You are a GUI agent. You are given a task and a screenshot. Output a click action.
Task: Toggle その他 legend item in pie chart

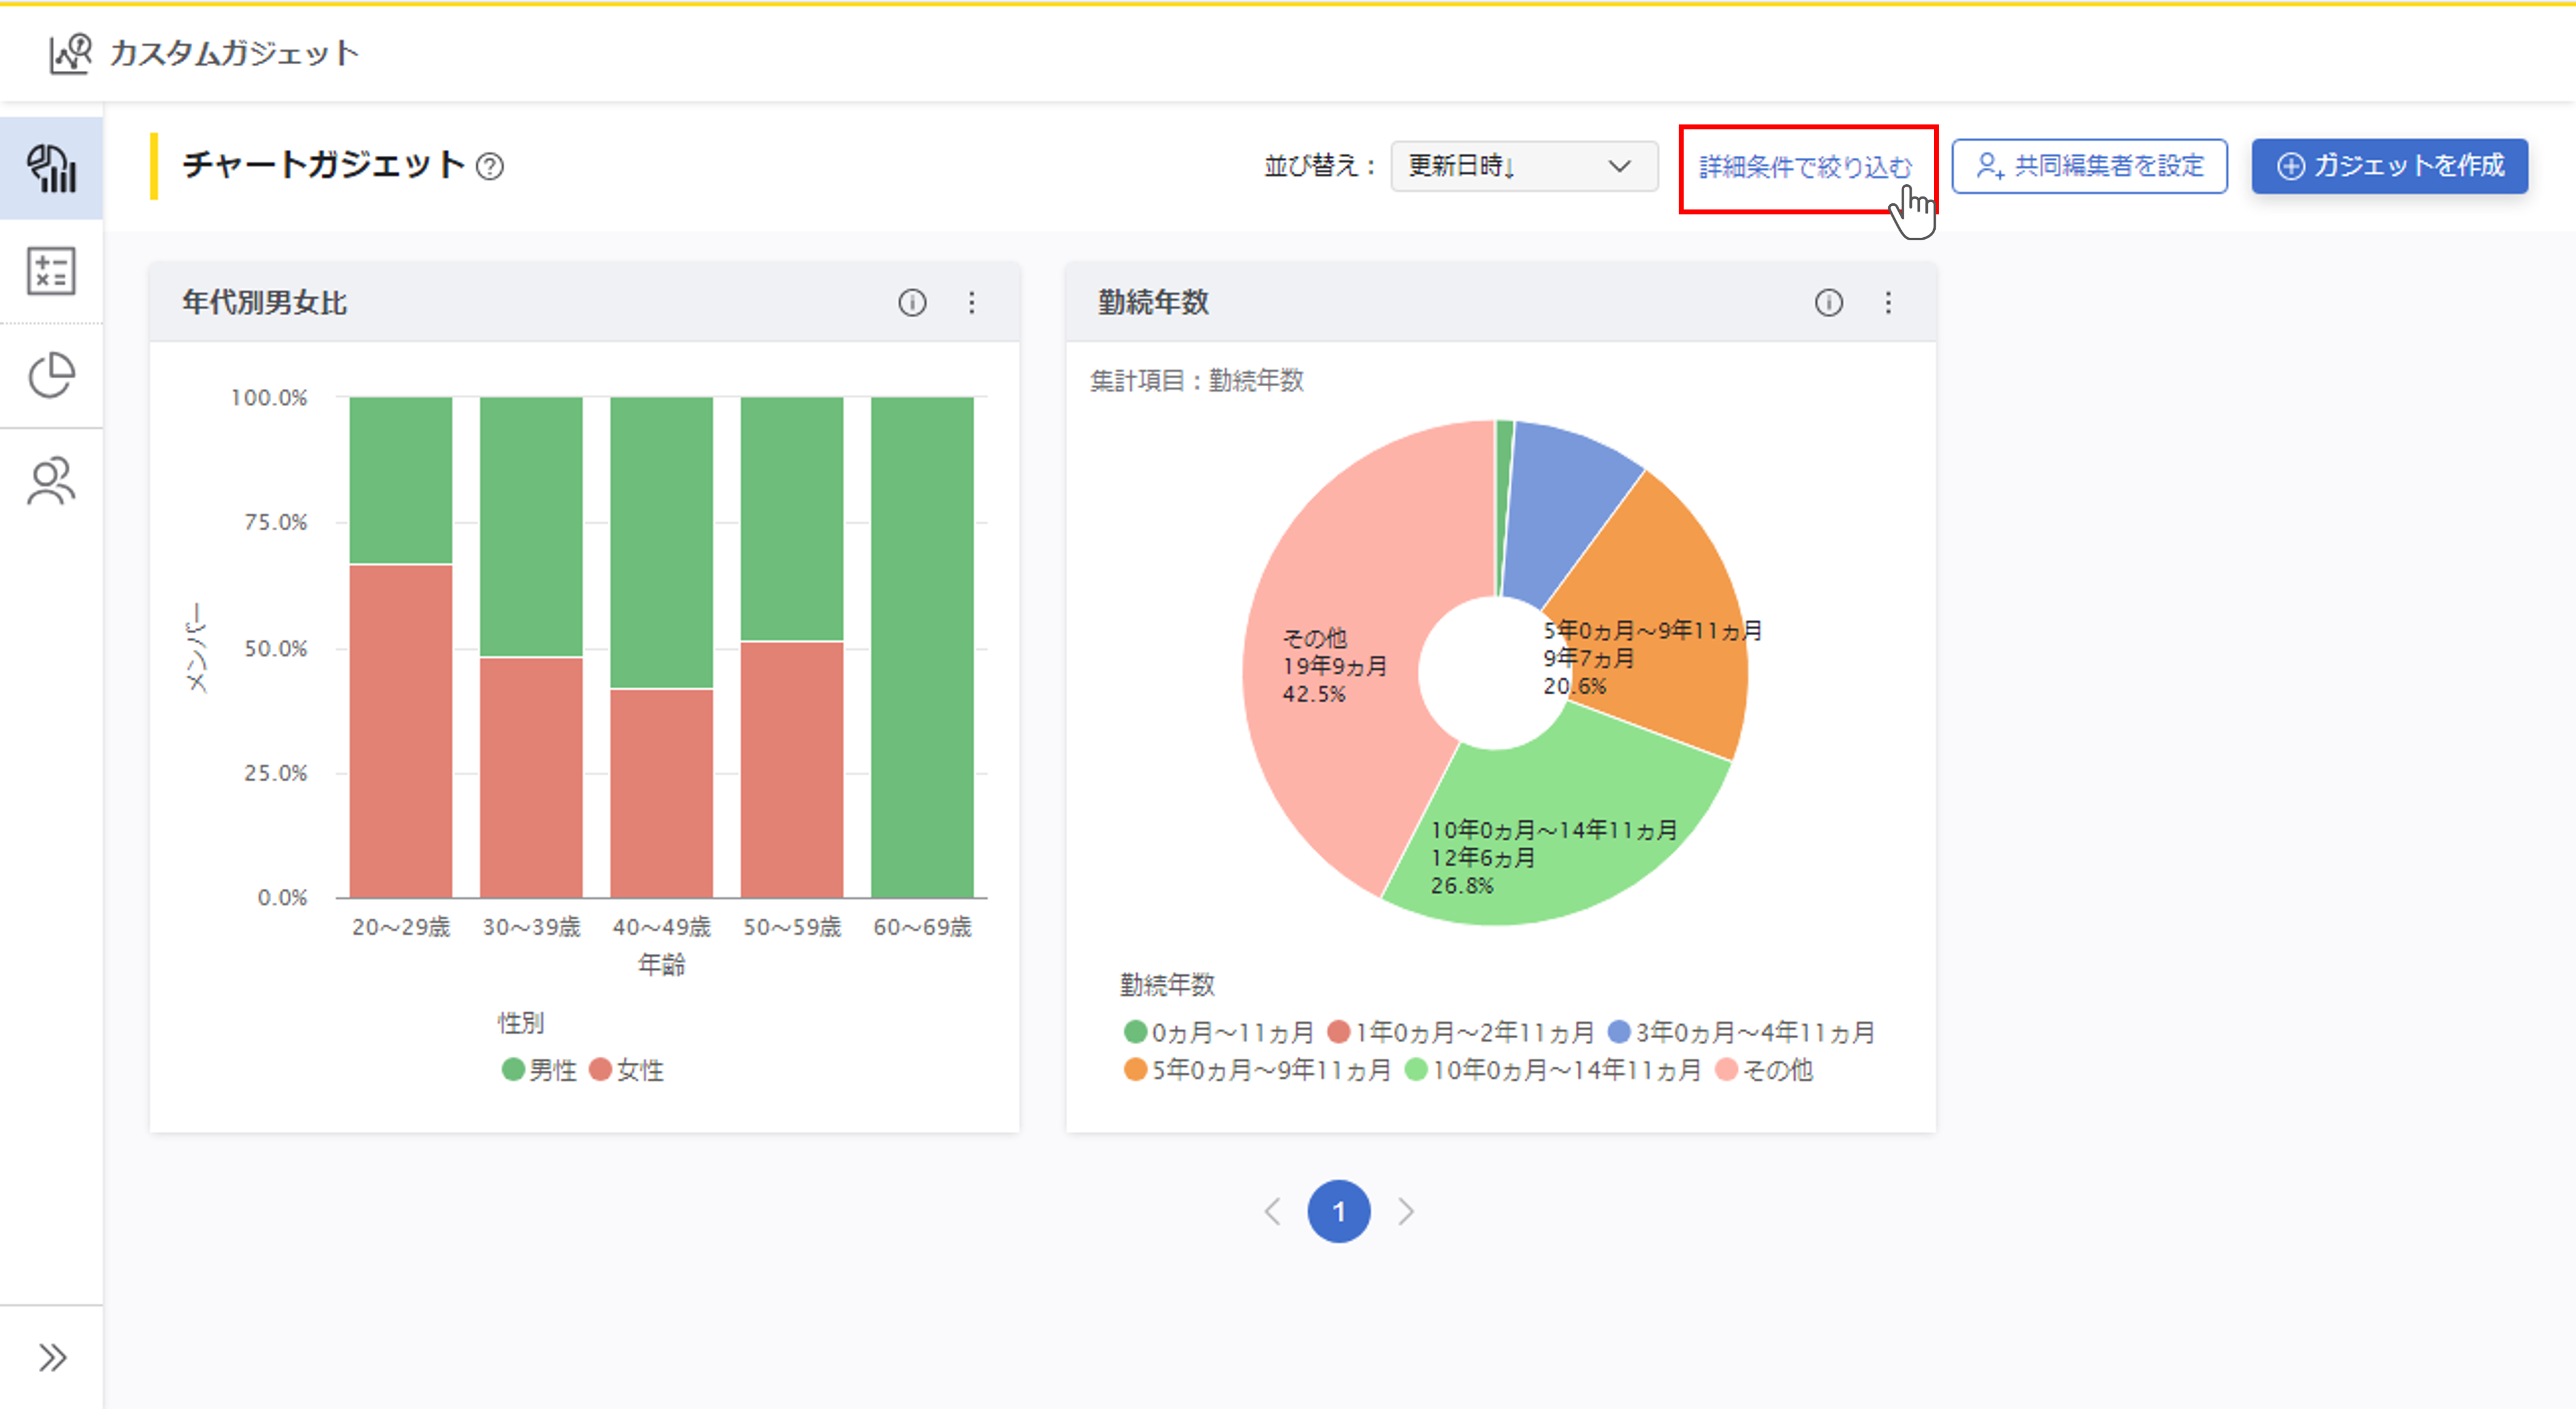point(1764,1070)
